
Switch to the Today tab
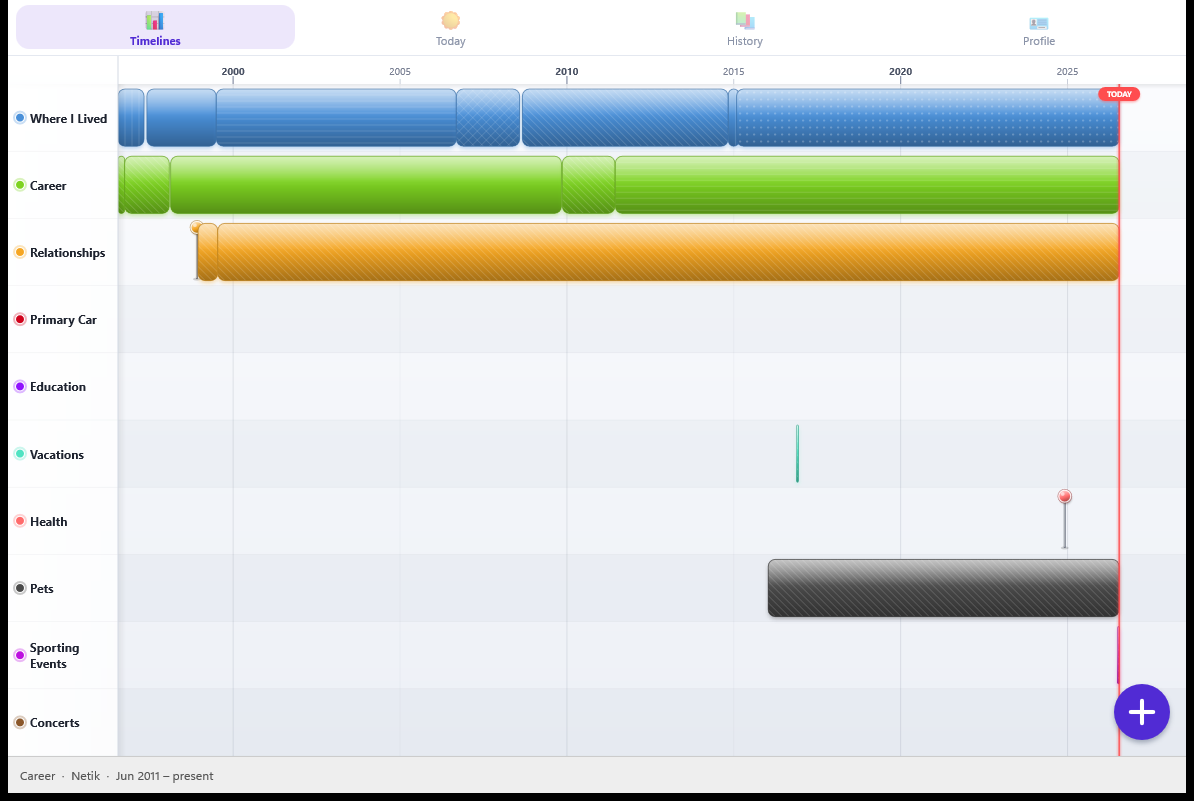pos(450,27)
